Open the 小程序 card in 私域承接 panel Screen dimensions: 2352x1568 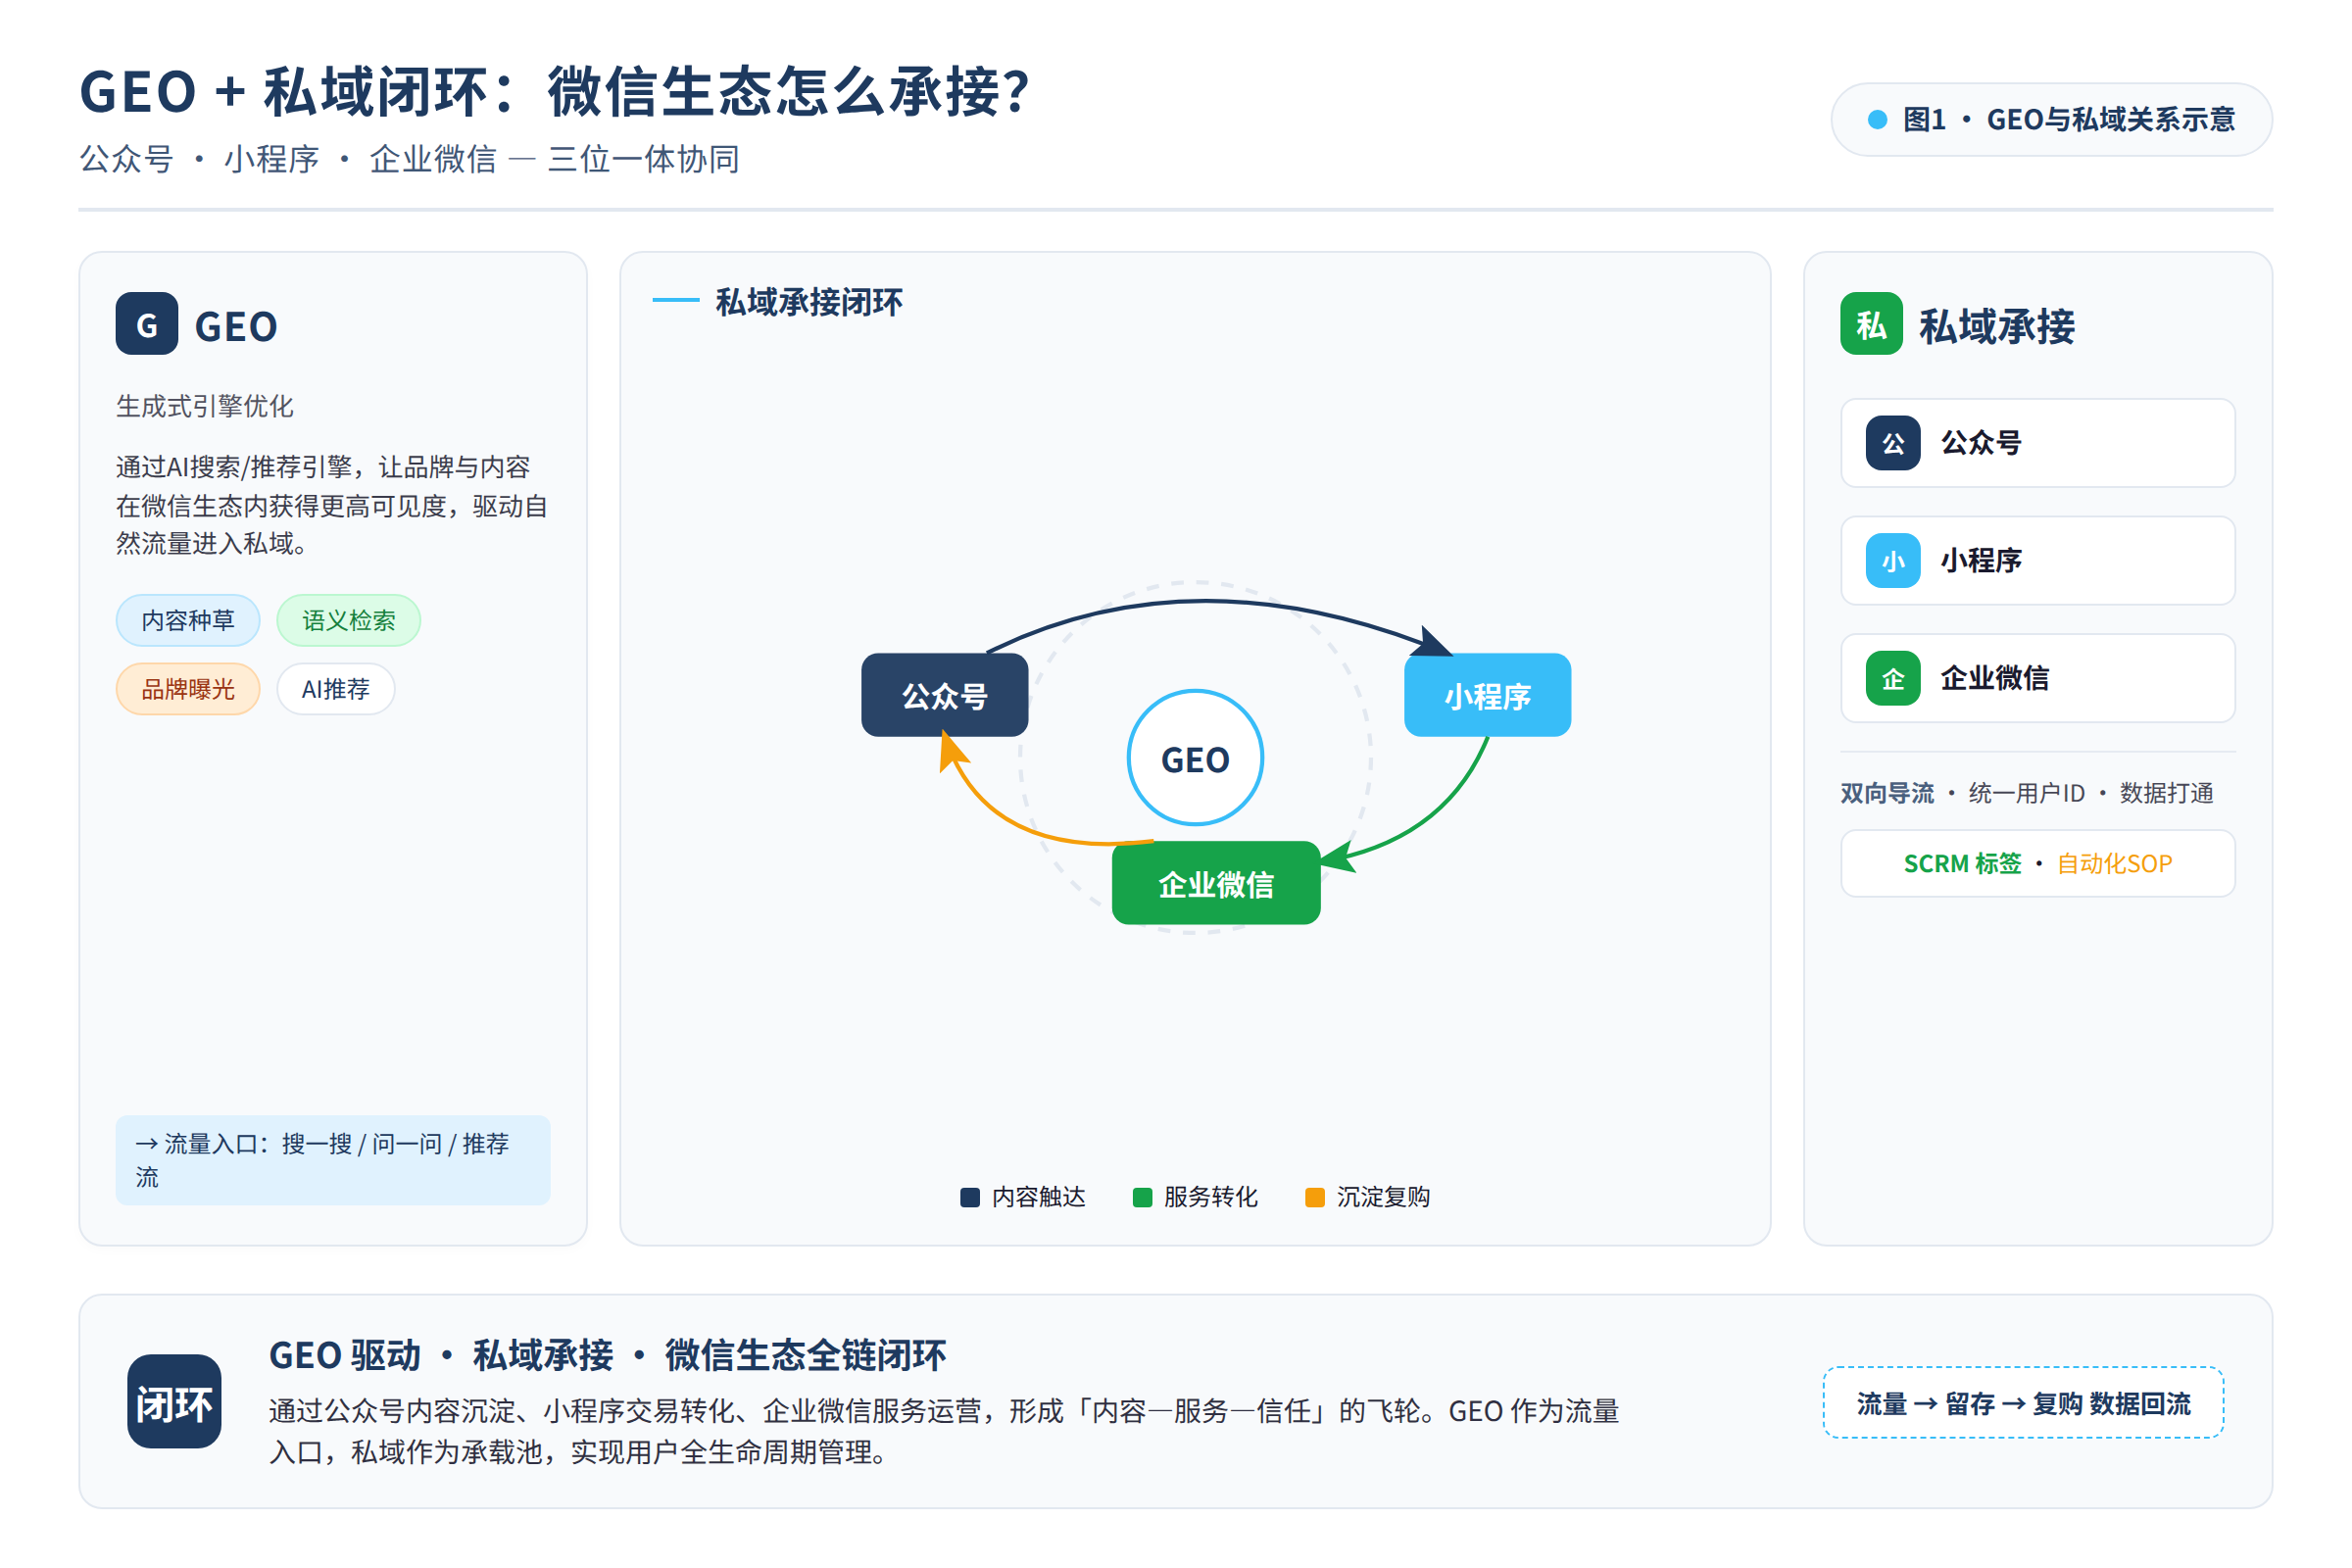point(2038,561)
